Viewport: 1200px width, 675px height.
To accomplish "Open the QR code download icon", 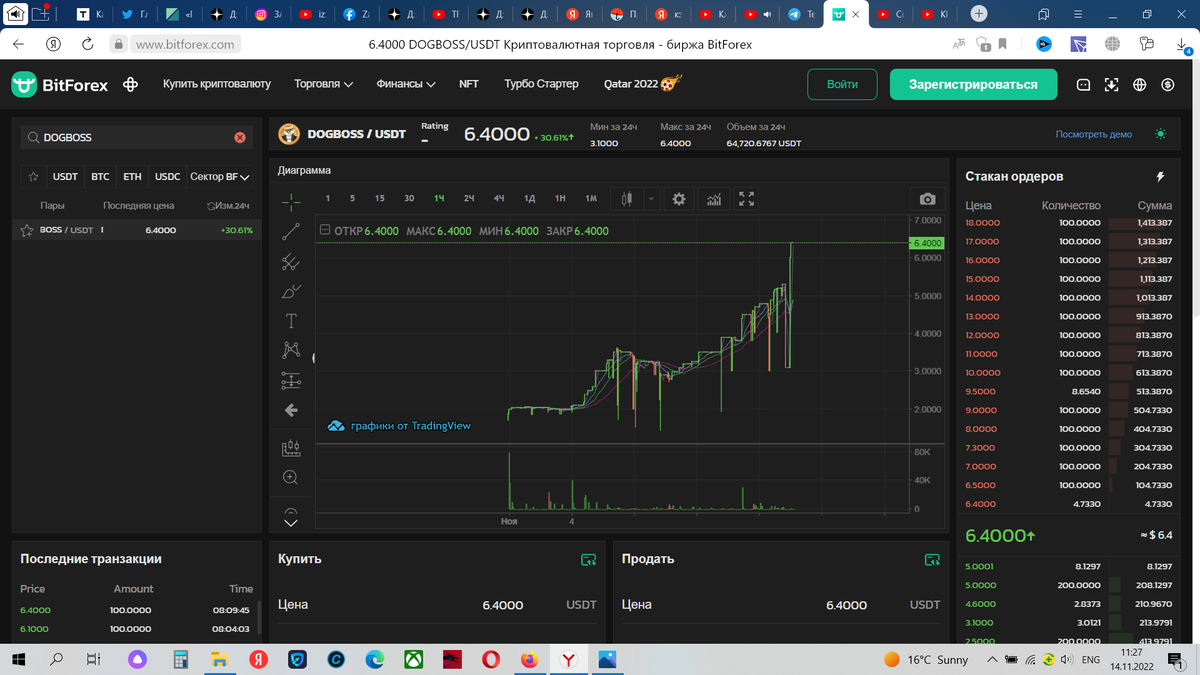I will point(1111,85).
